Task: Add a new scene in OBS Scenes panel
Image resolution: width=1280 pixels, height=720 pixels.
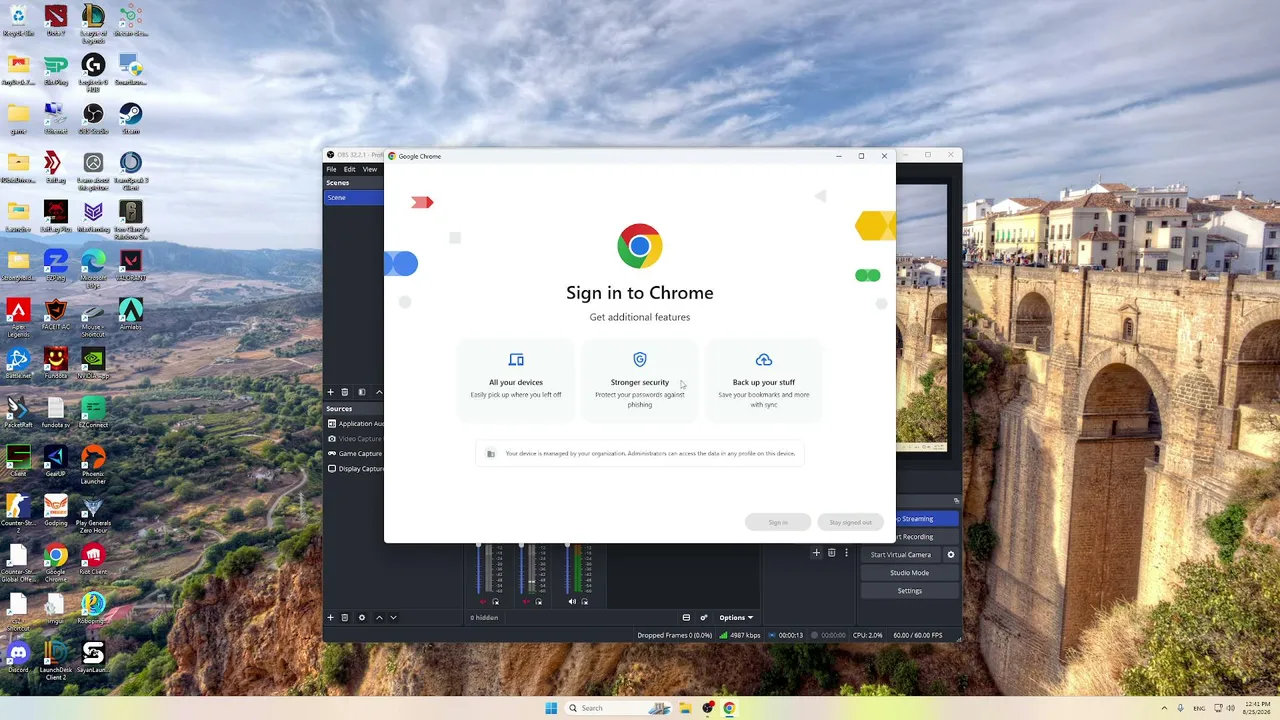Action: (331, 392)
